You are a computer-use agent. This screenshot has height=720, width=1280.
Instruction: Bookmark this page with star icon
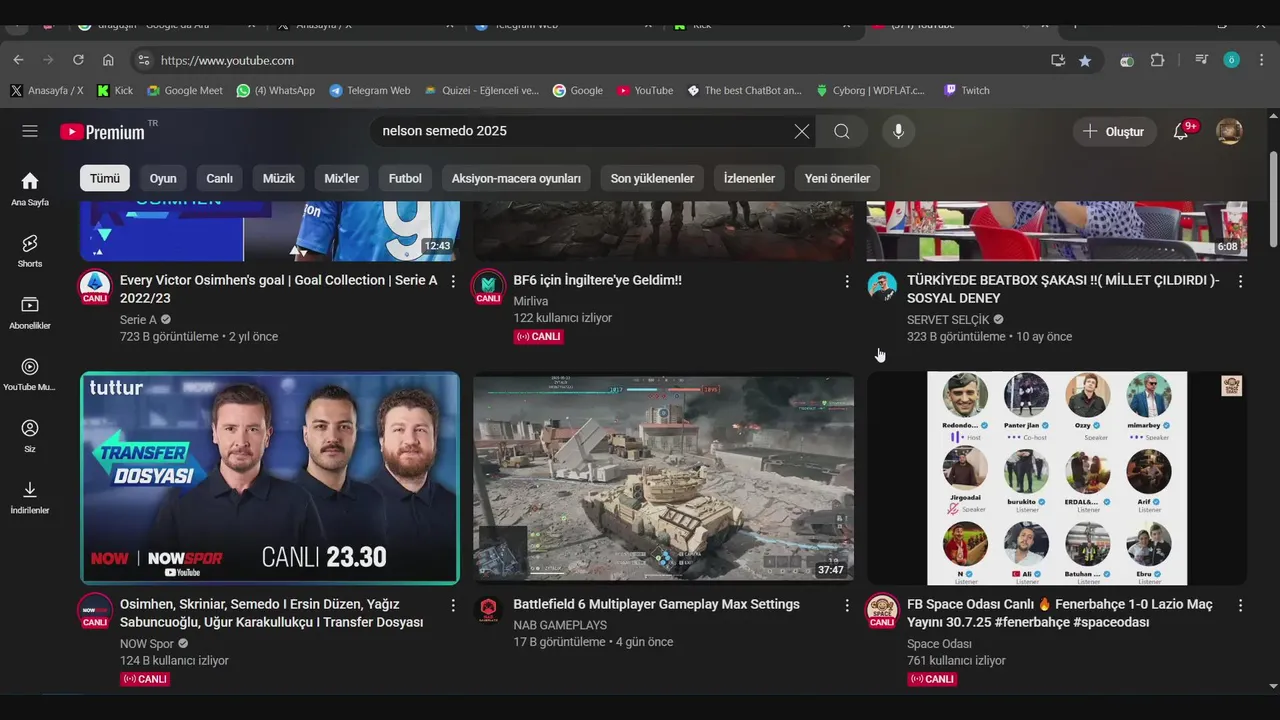[1085, 60]
